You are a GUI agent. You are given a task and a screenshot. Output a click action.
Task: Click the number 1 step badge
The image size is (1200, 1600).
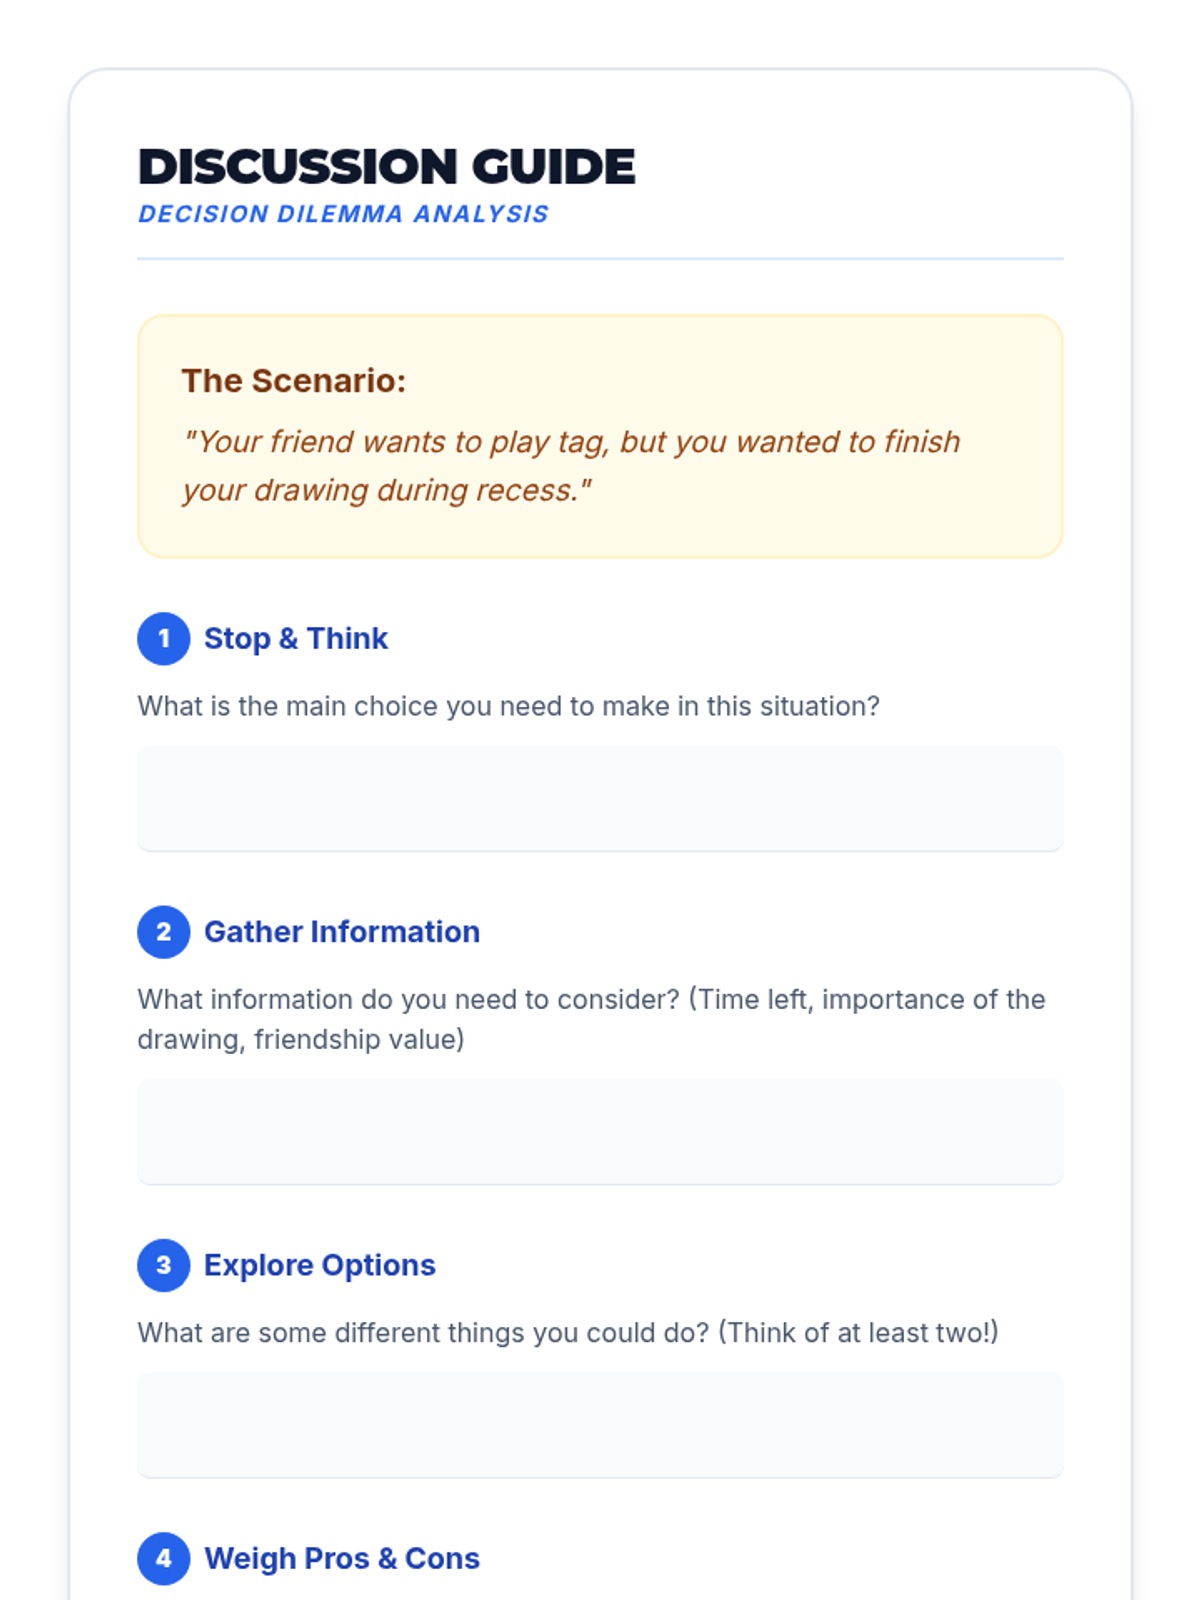(x=164, y=639)
